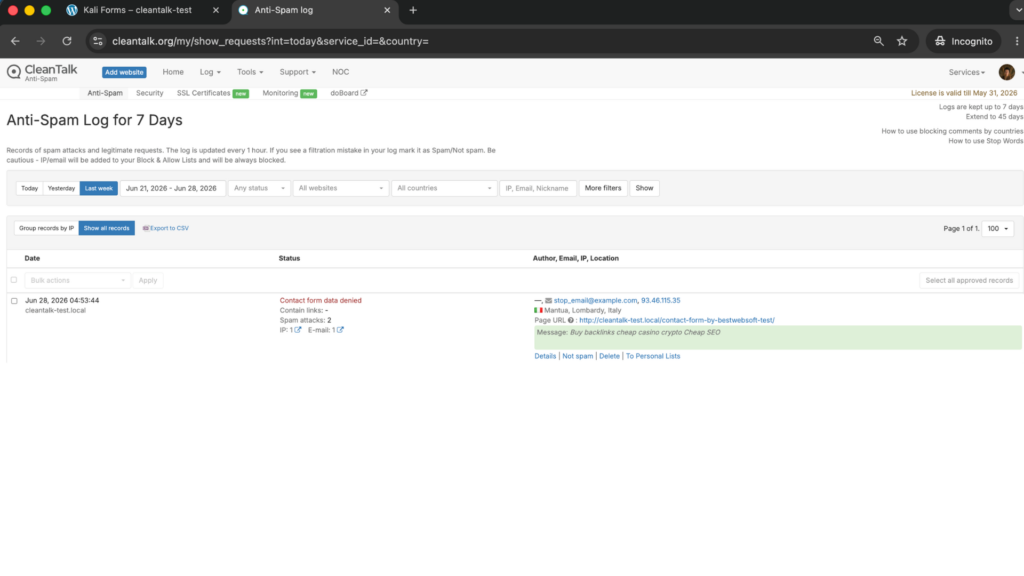Open How to use Stop Words link
Viewport: 1024px width, 576px height.
point(985,140)
